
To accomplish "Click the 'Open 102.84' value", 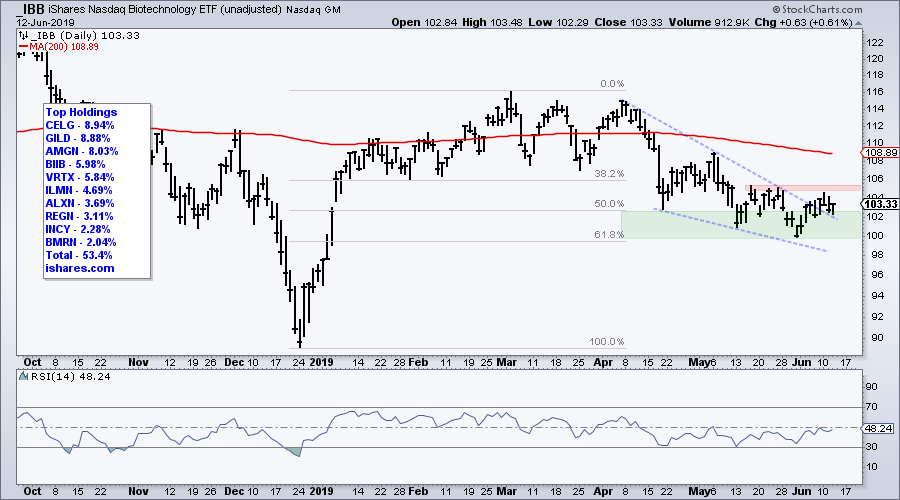I will click(x=424, y=22).
